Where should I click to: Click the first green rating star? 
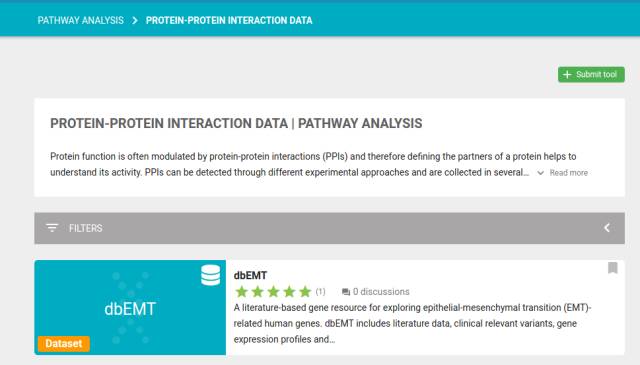pyautogui.click(x=242, y=292)
